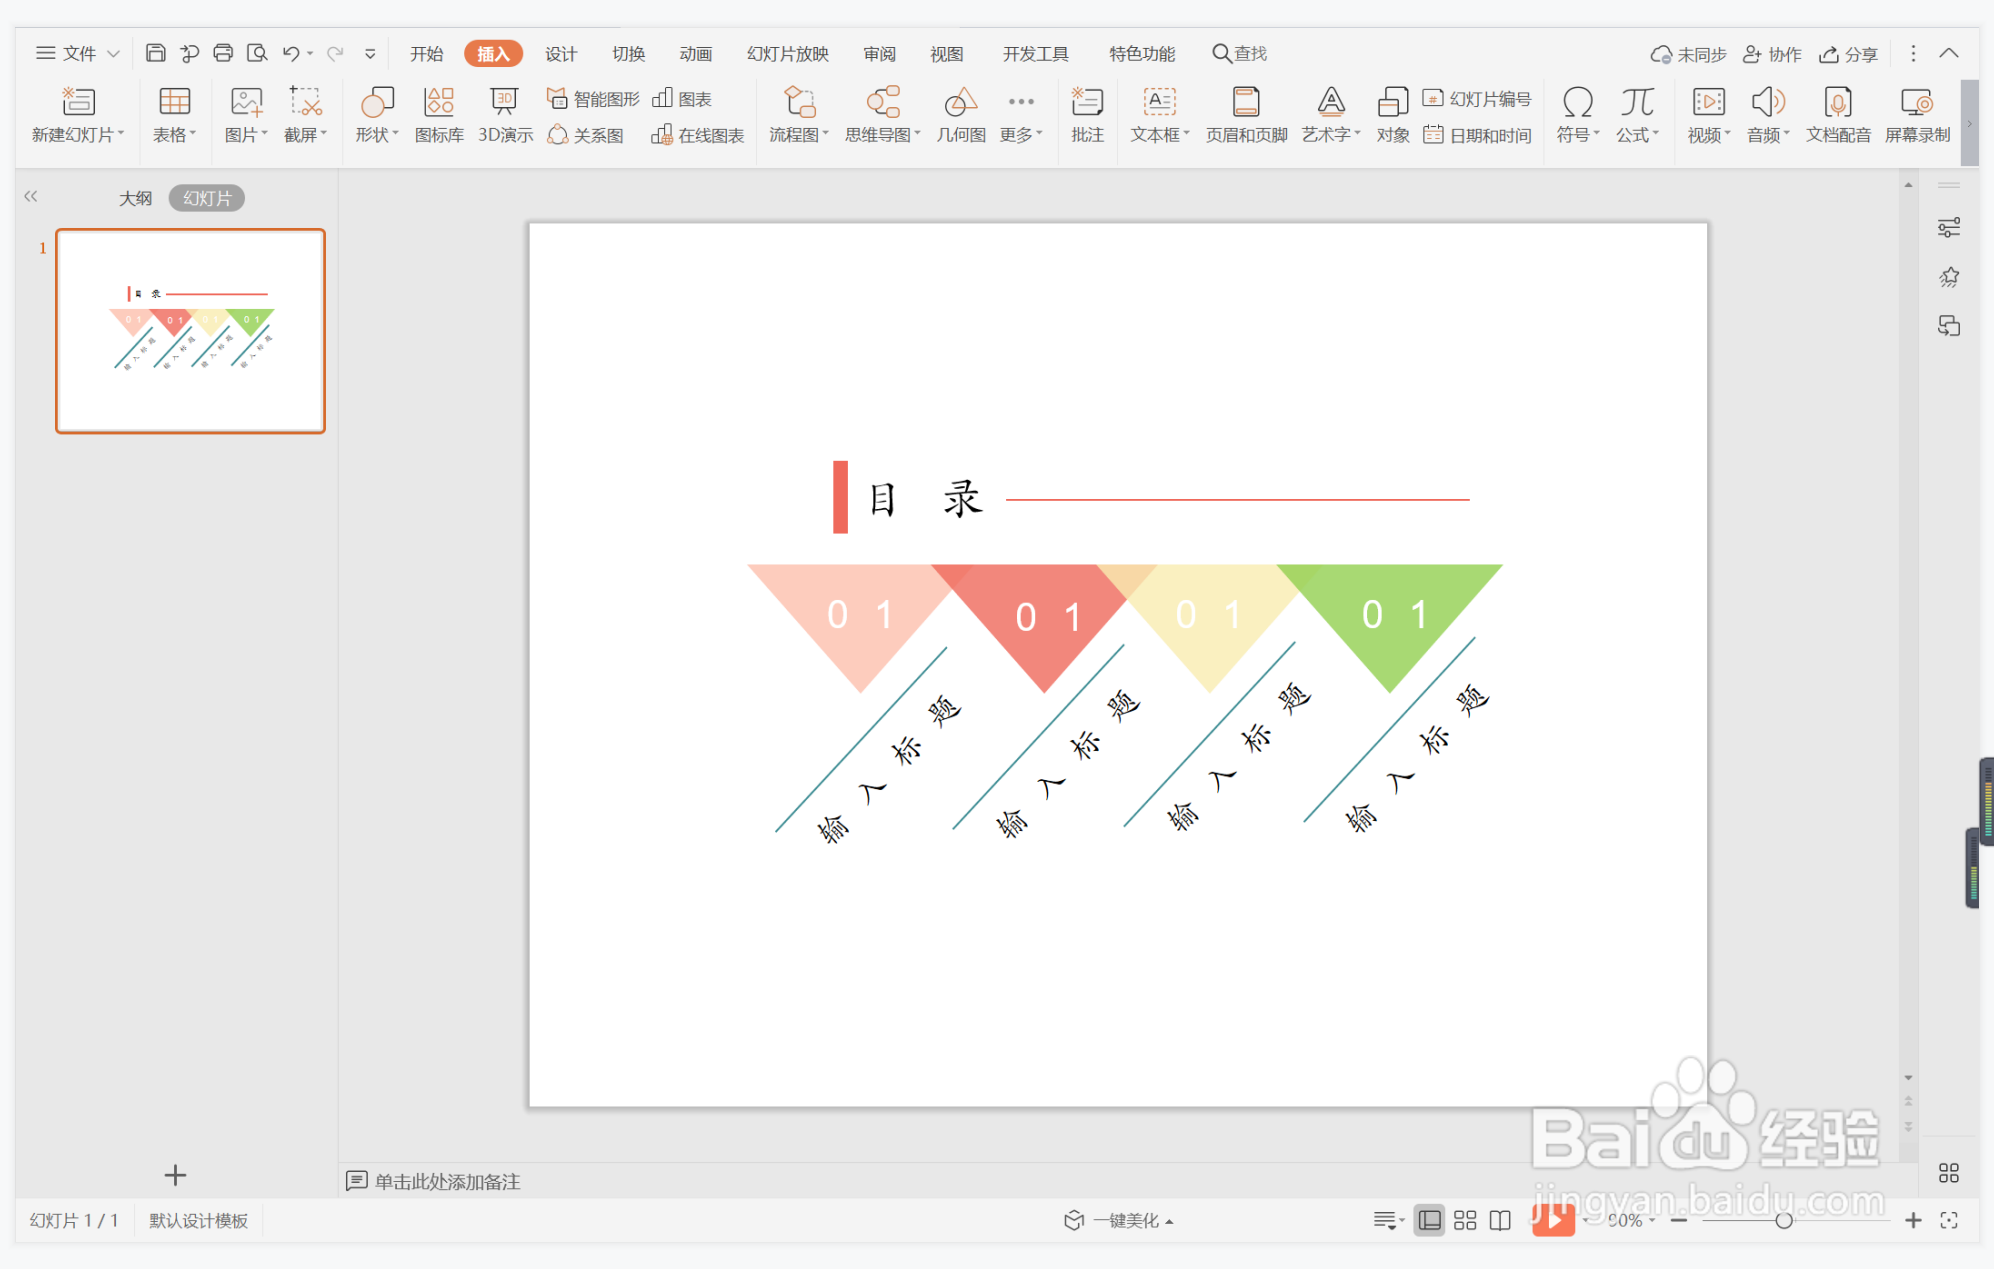This screenshot has height=1269, width=1994.
Task: Insert a 几何图 geometry figure
Action: (960, 114)
